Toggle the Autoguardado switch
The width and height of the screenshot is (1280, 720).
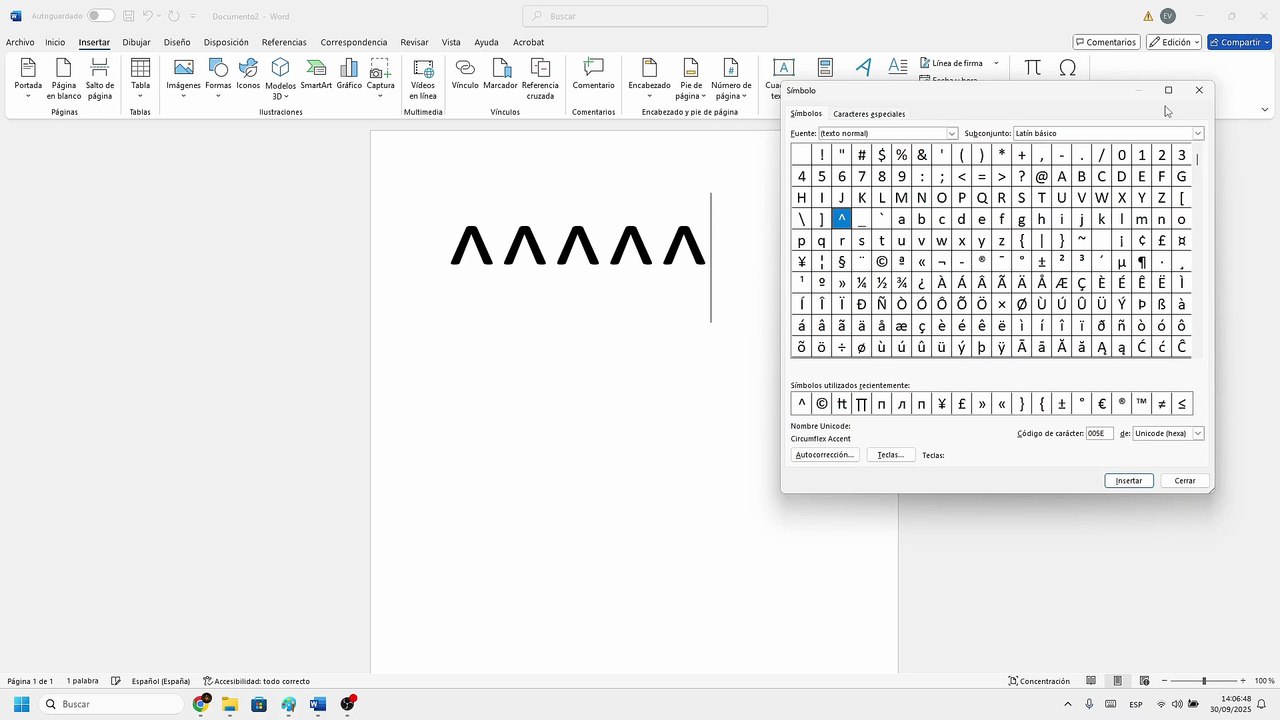click(x=100, y=16)
